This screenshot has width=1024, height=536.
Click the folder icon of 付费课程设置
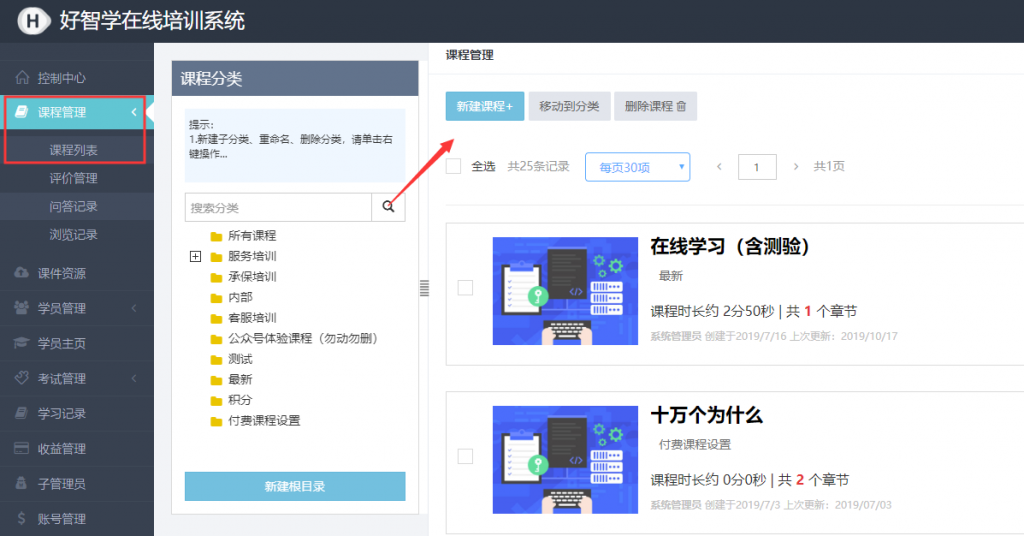(x=216, y=421)
